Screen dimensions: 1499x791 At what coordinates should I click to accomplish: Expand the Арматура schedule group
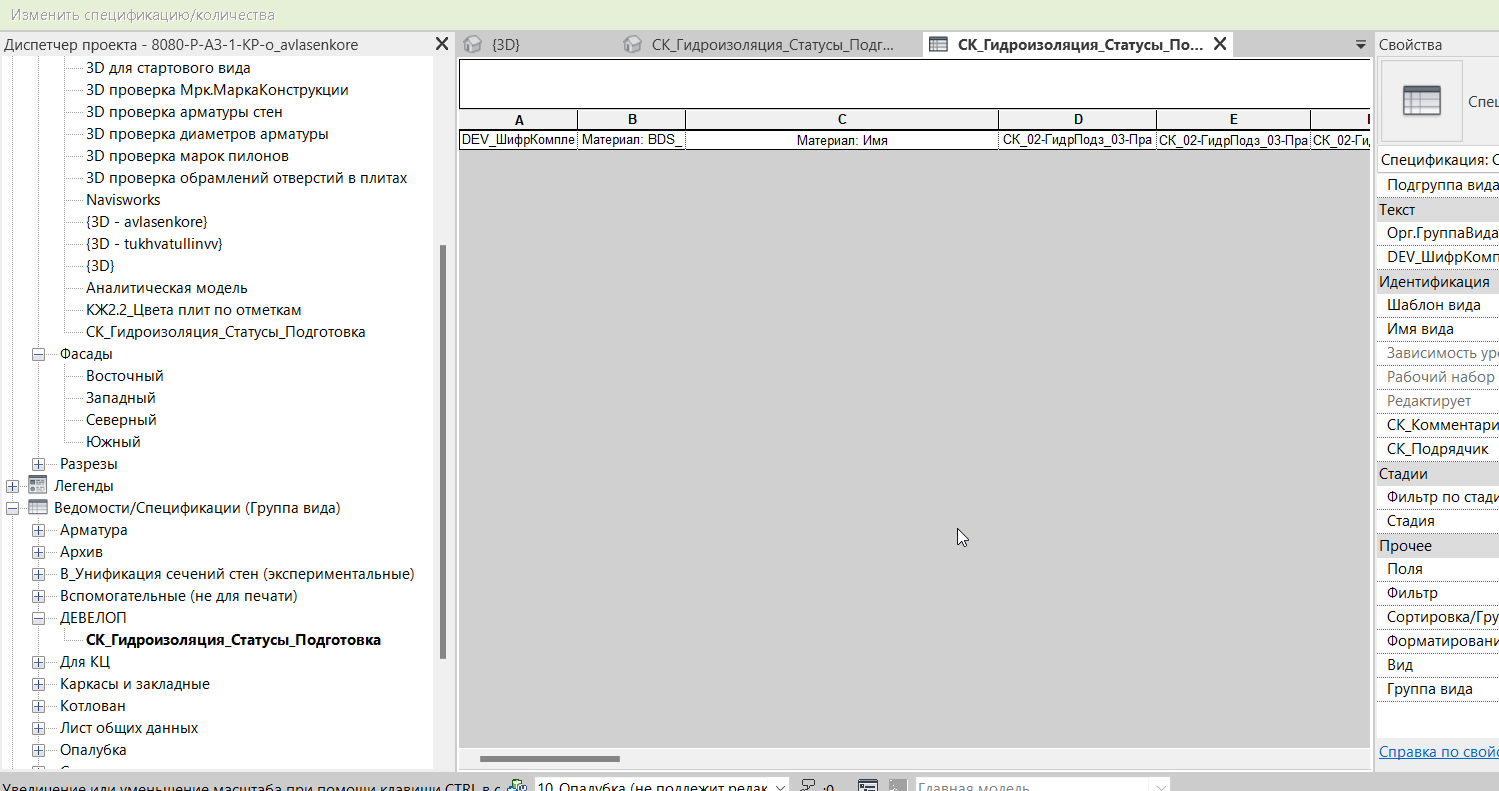point(39,530)
